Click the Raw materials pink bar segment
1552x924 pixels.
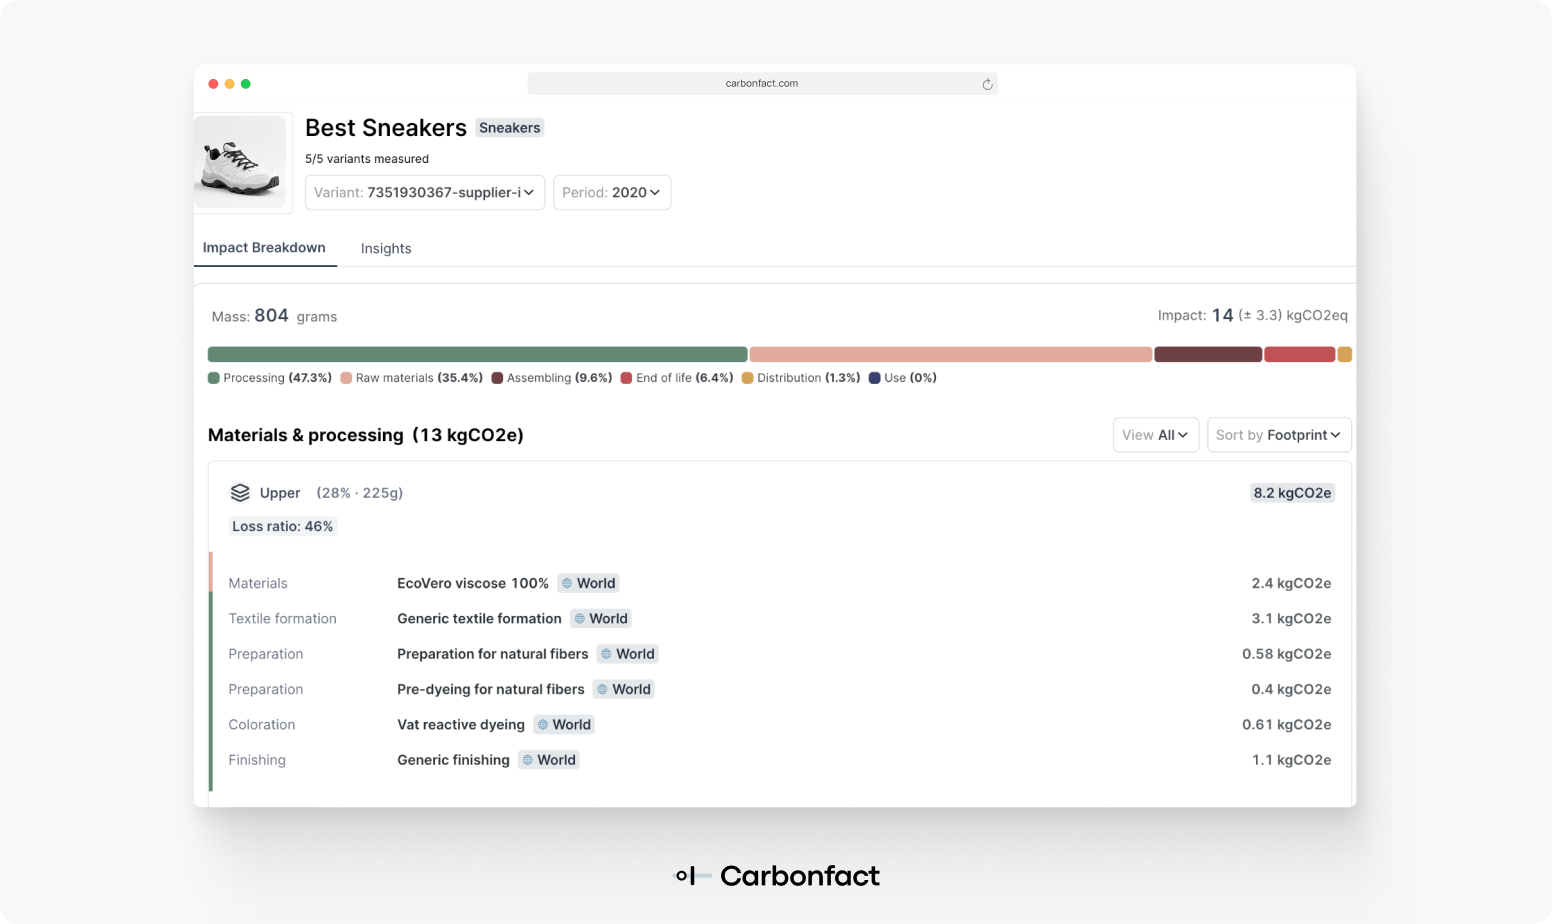(x=951, y=355)
